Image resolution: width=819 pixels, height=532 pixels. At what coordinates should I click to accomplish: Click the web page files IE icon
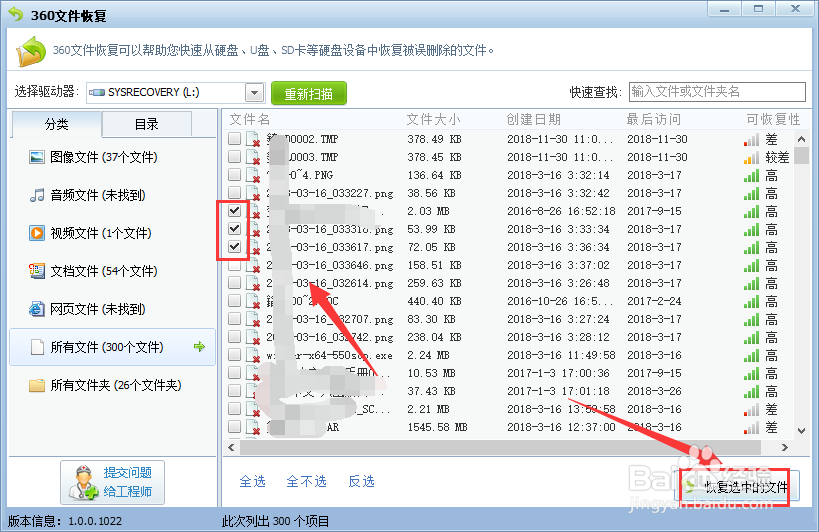click(37, 309)
